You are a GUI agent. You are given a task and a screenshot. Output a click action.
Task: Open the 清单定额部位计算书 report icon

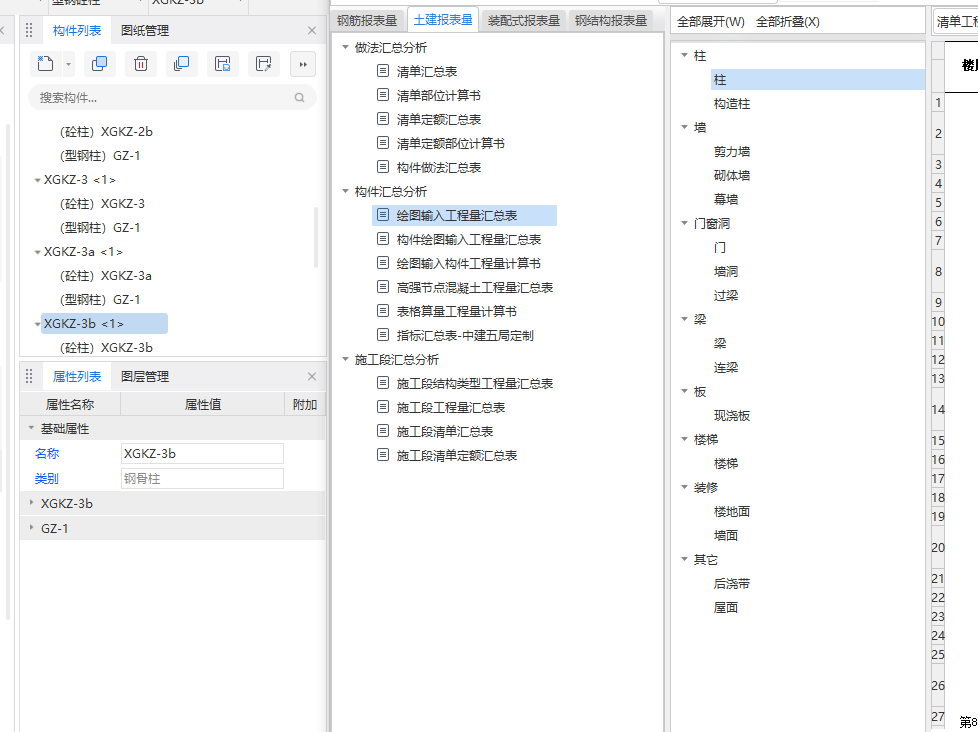383,143
